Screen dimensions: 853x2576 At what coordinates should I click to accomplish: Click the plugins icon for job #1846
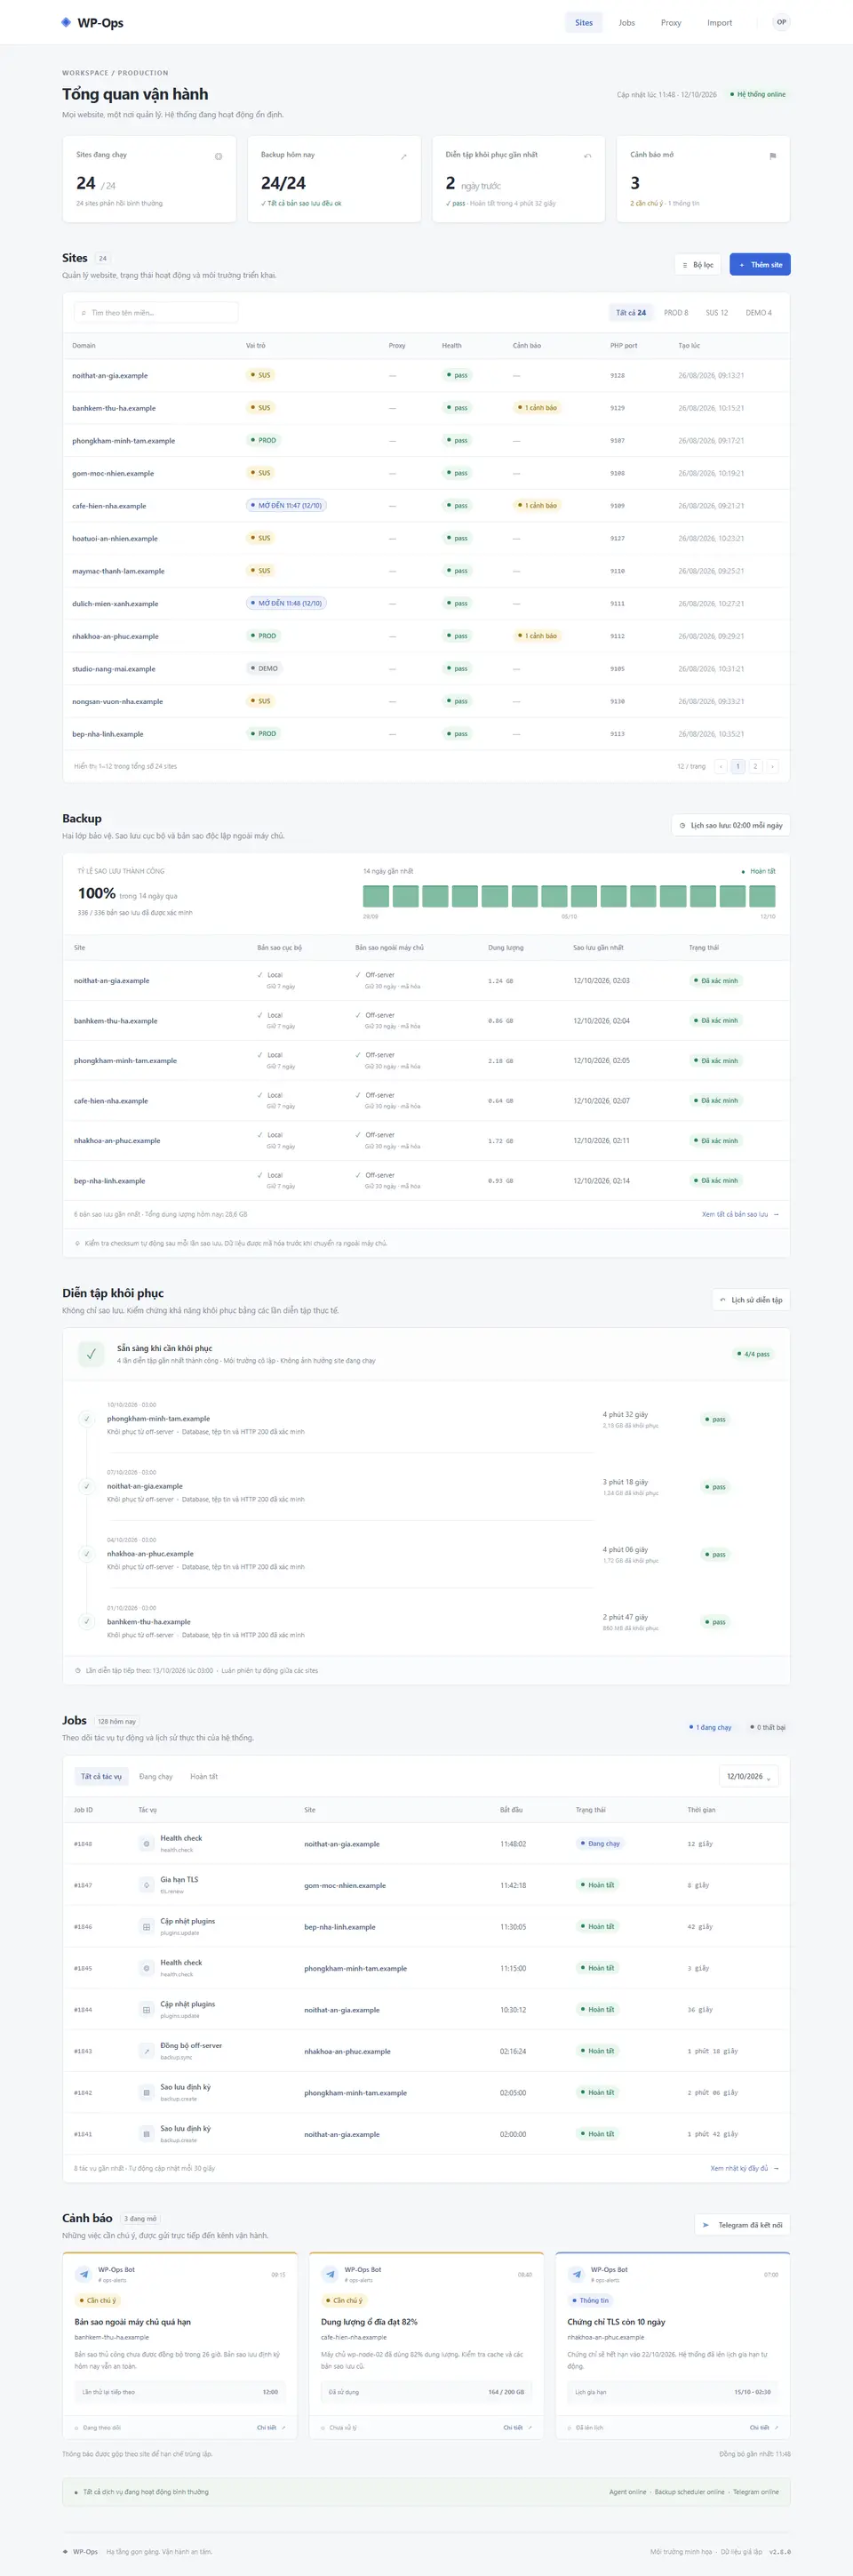(146, 1926)
